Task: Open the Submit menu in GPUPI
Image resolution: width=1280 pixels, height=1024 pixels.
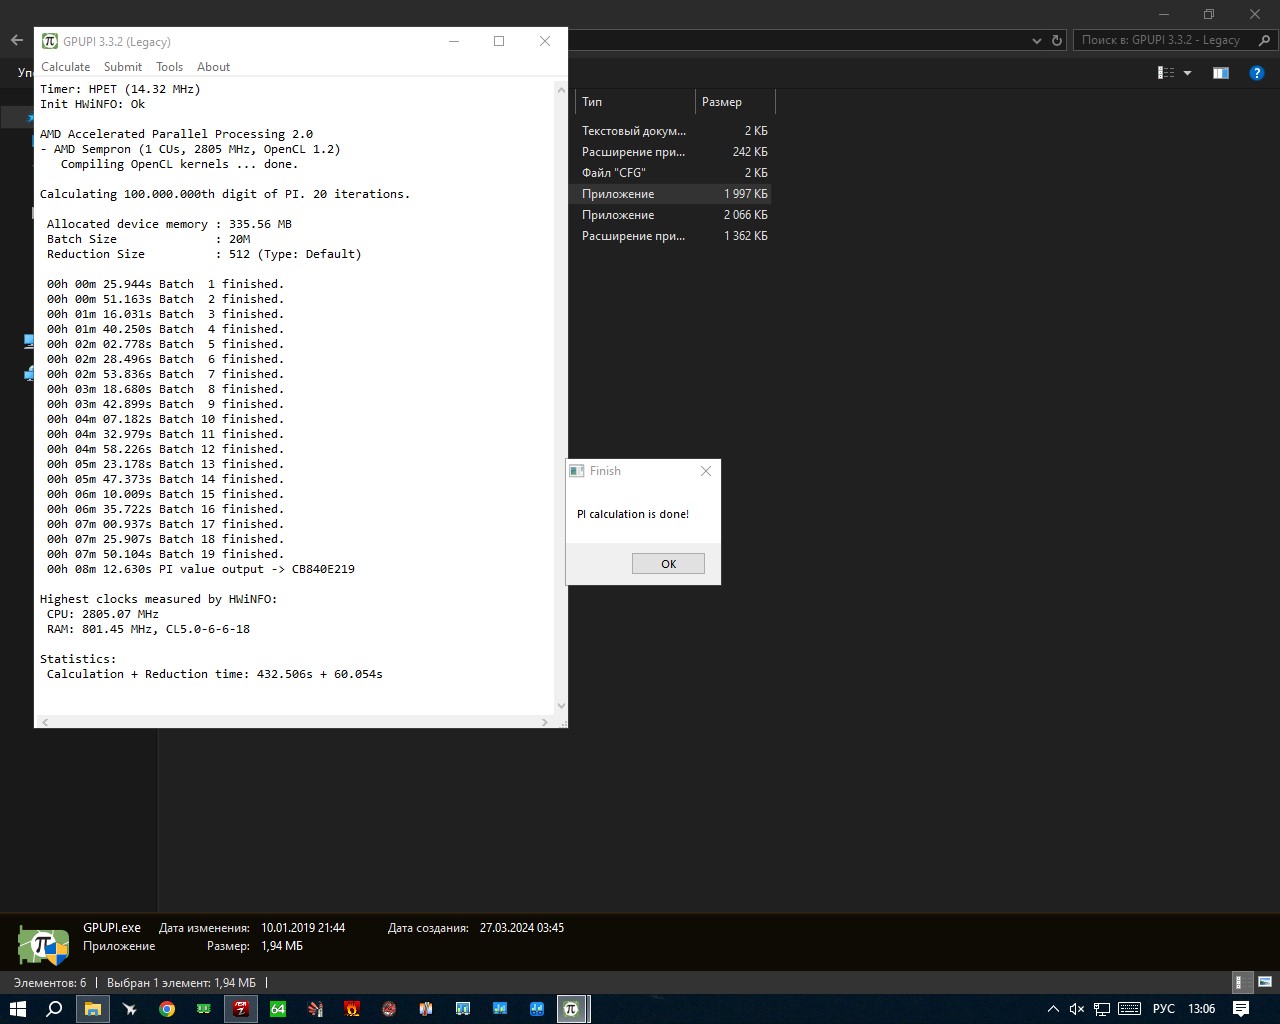Action: point(123,67)
